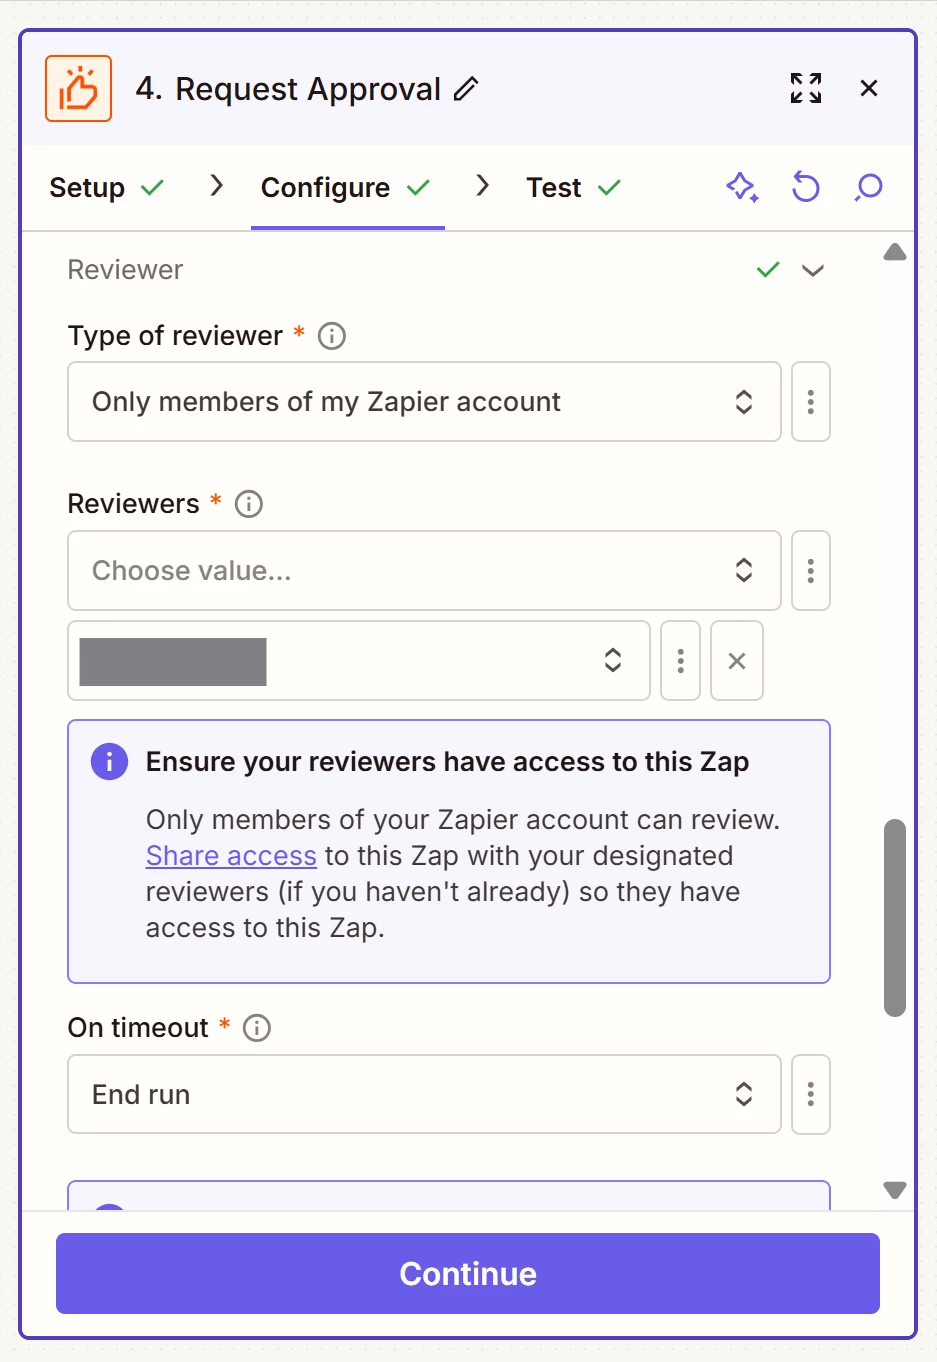This screenshot has width=937, height=1362.
Task: Close the Request Approval panel
Action: pos(869,88)
